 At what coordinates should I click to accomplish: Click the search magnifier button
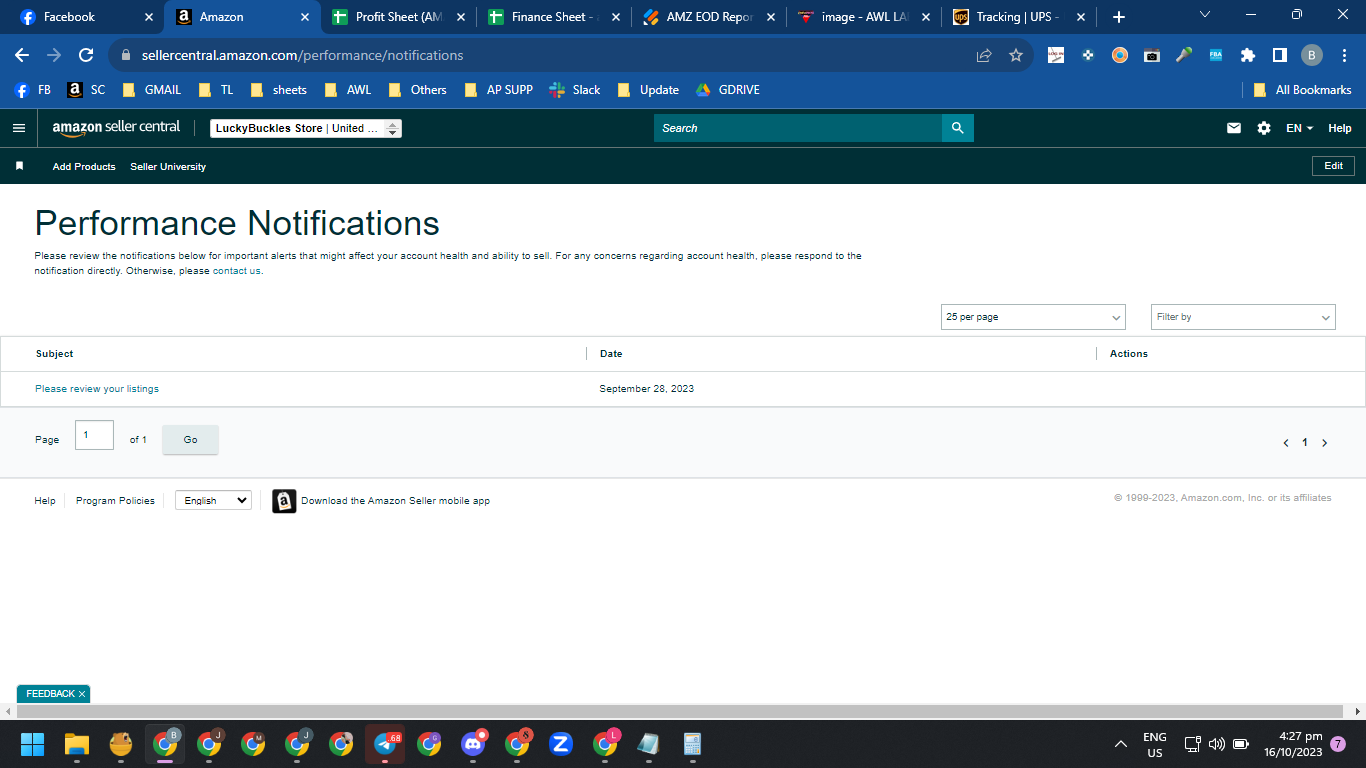tap(957, 128)
